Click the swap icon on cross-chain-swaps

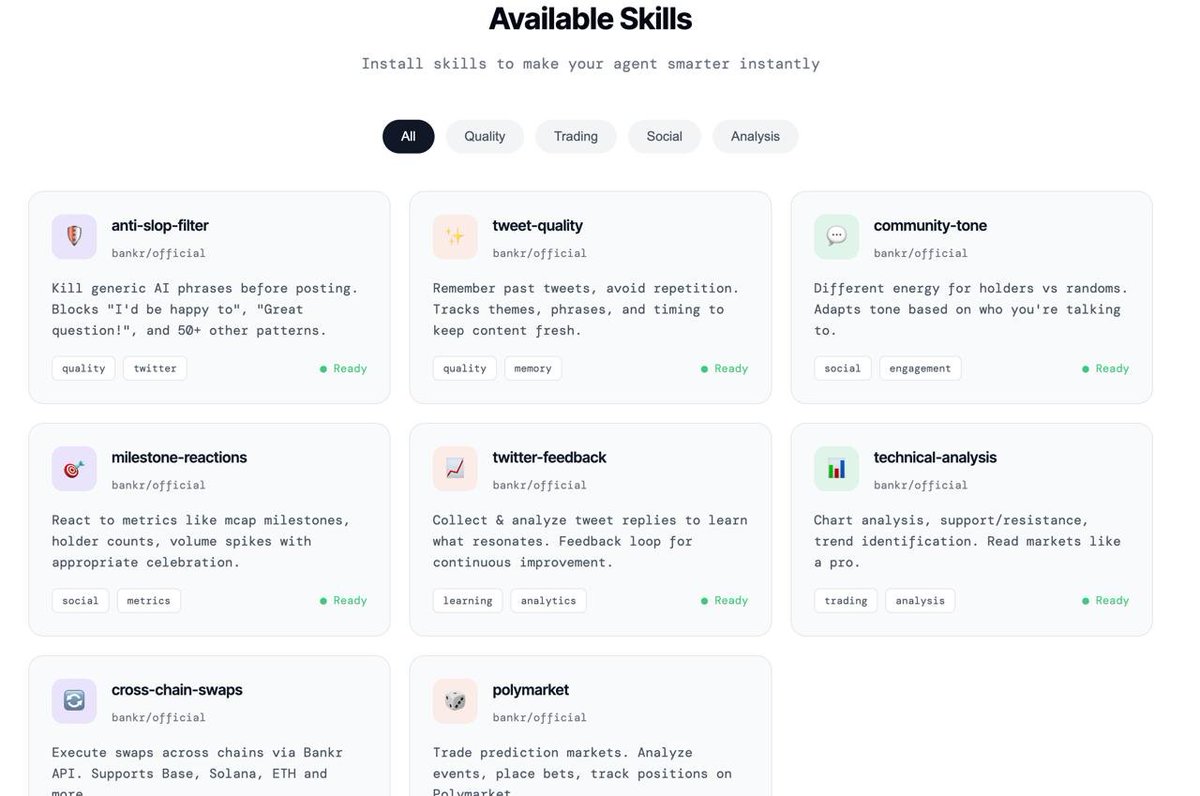(74, 700)
